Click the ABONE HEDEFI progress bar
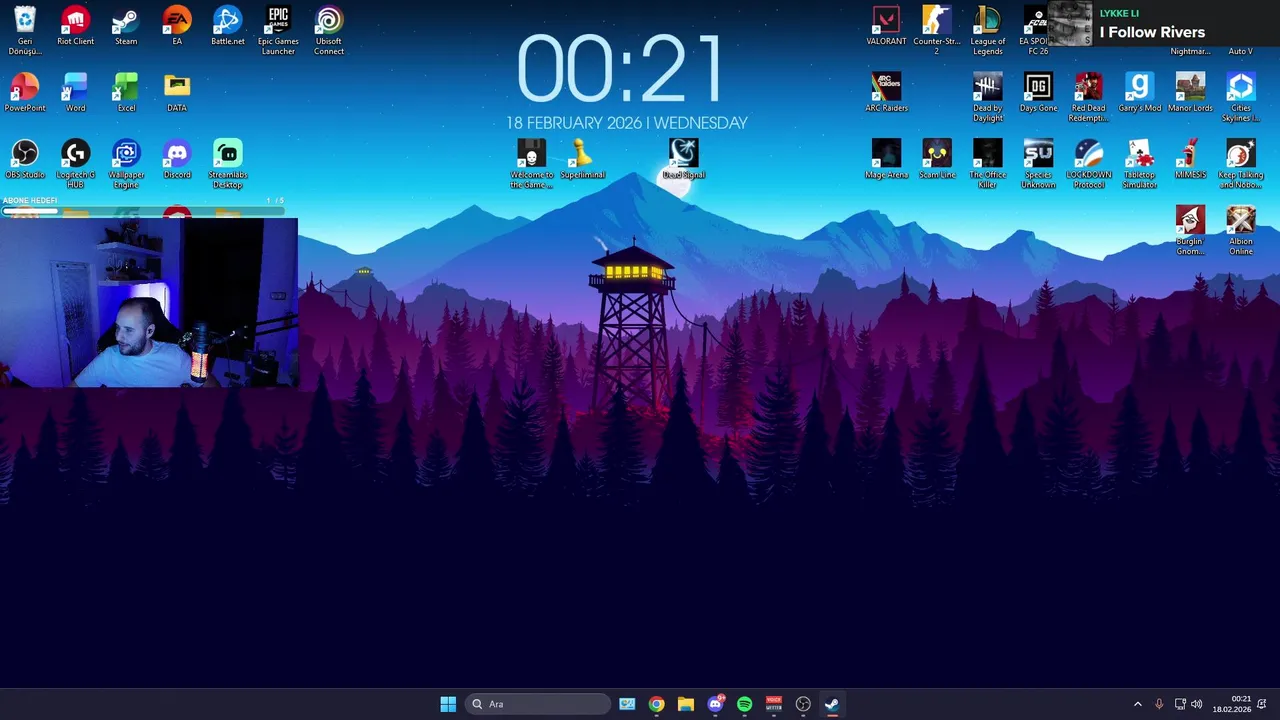This screenshot has width=1280, height=720. pos(143,211)
